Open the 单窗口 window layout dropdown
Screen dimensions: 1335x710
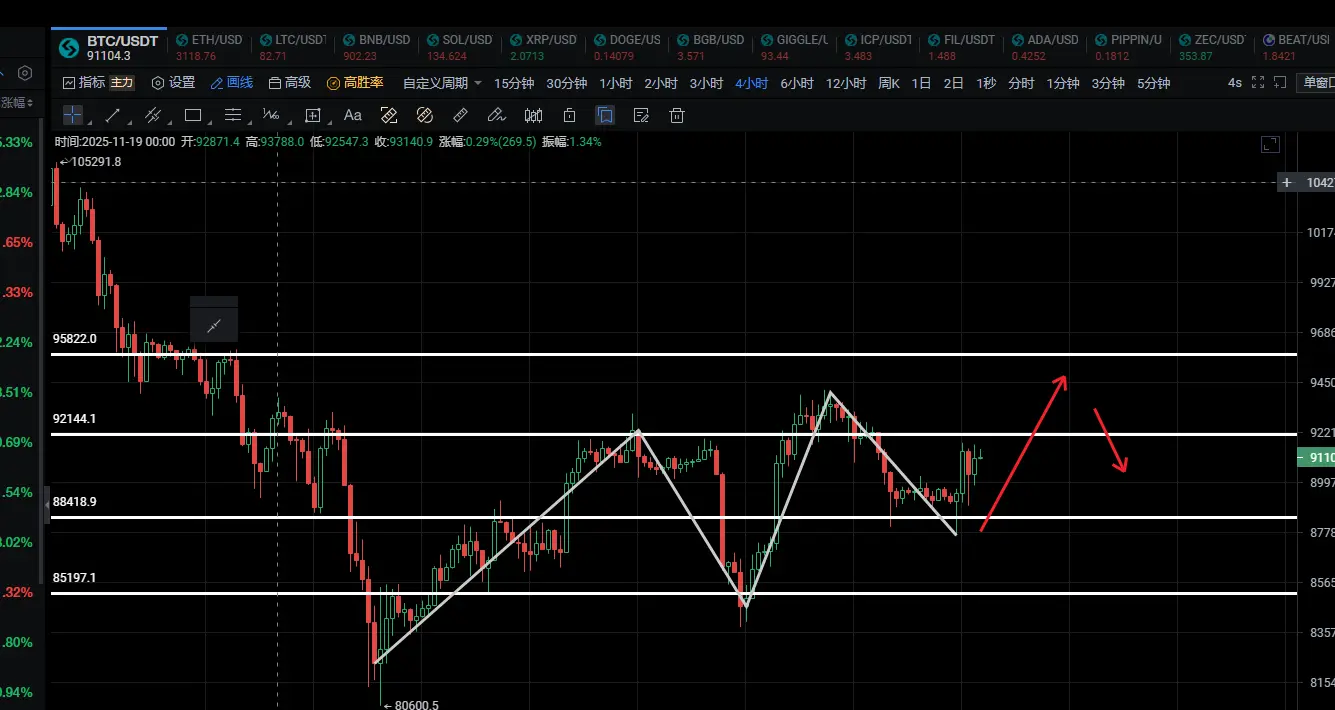1316,83
